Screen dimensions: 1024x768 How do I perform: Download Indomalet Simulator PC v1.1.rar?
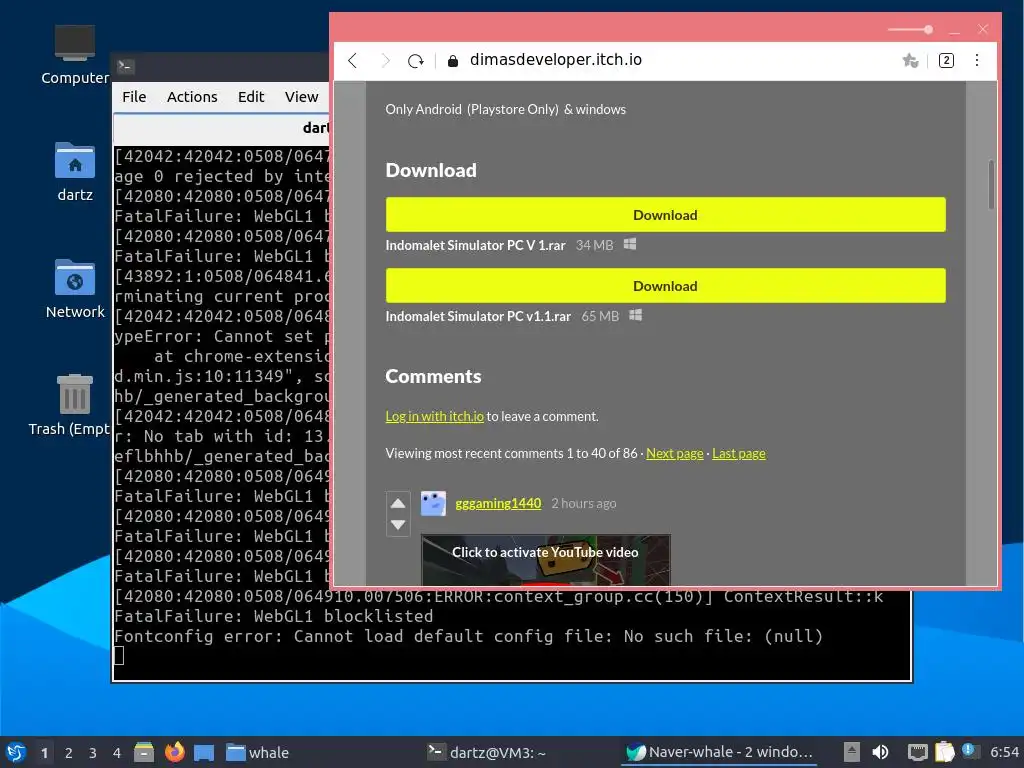(x=665, y=286)
